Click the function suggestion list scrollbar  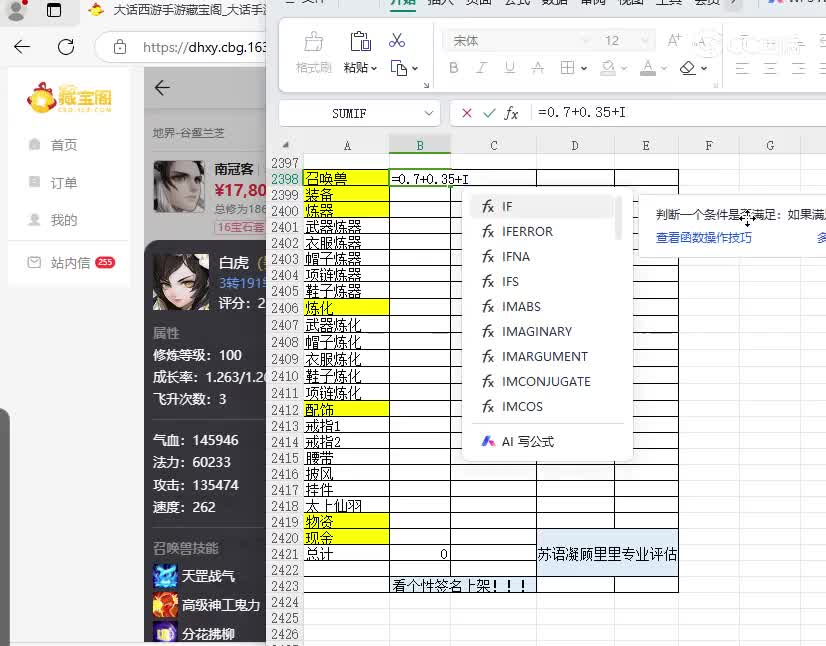618,218
